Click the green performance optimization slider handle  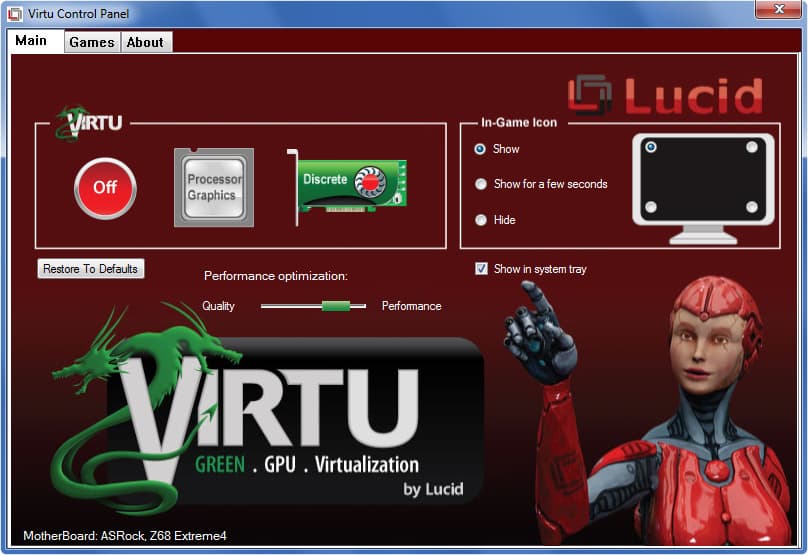[336, 306]
